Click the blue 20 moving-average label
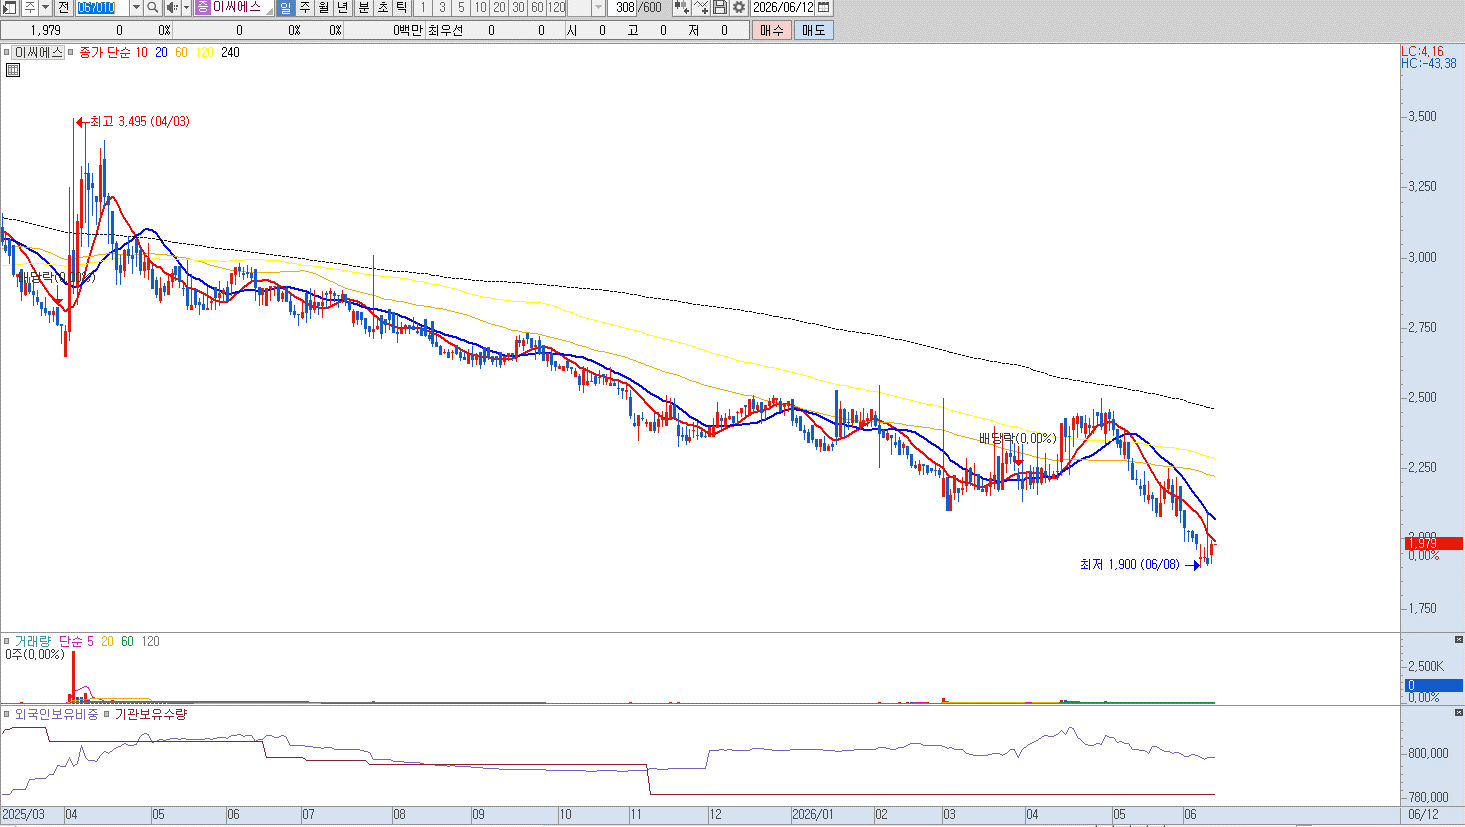This screenshot has width=1465, height=827. tap(161, 52)
